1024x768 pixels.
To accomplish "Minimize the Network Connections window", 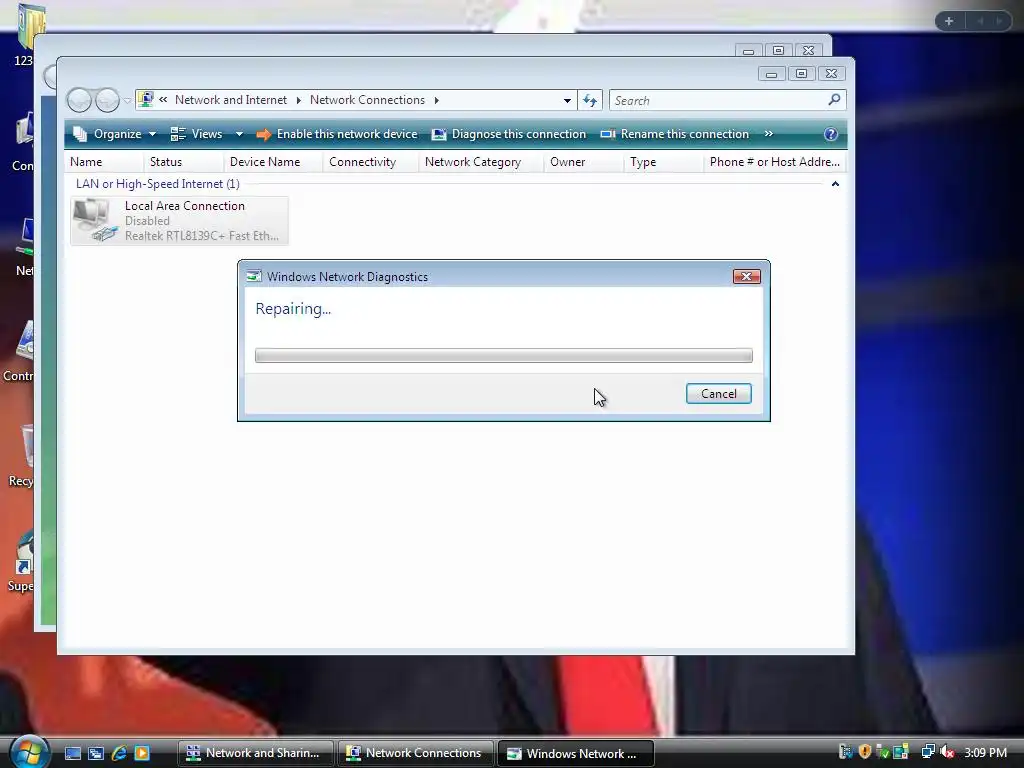I will pyautogui.click(x=771, y=74).
